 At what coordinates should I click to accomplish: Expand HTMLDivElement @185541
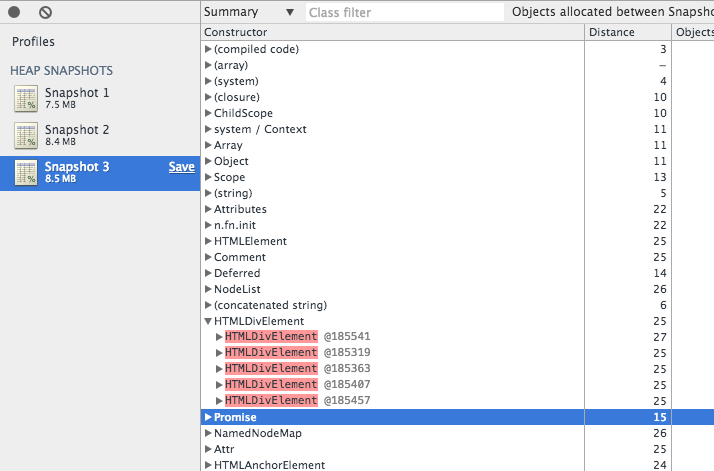pos(219,337)
